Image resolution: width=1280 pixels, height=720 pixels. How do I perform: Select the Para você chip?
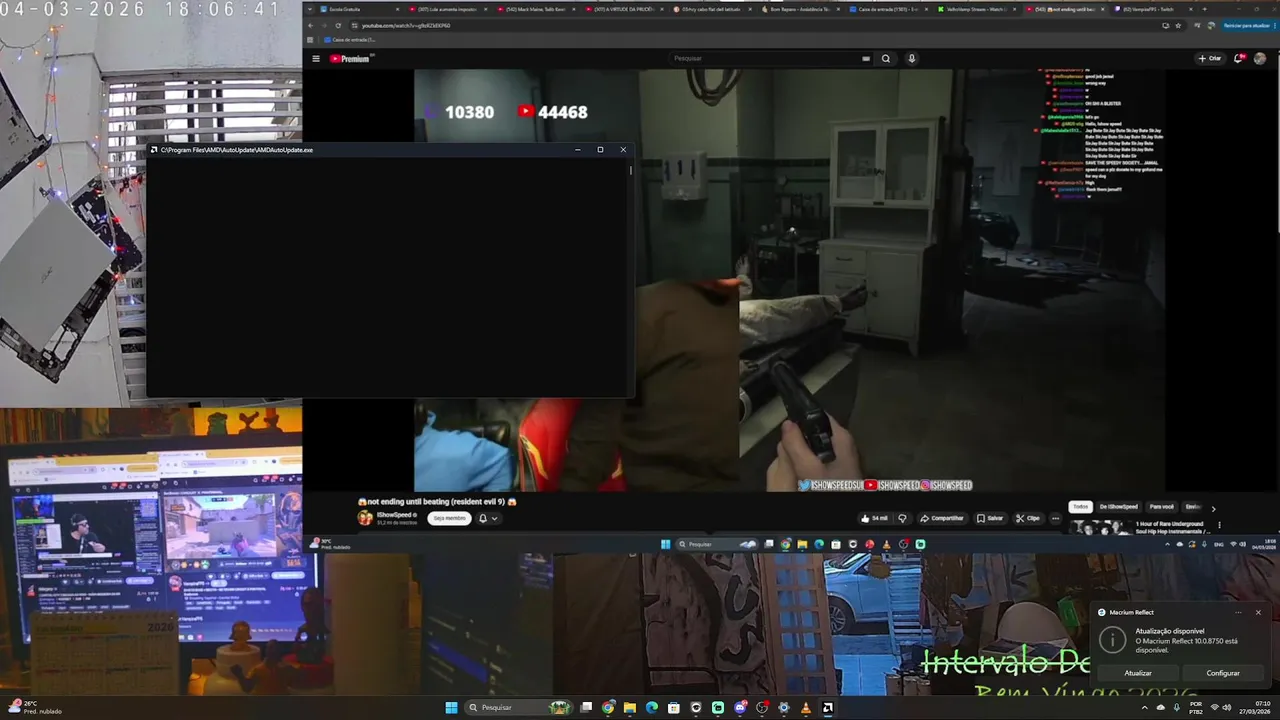1161,507
